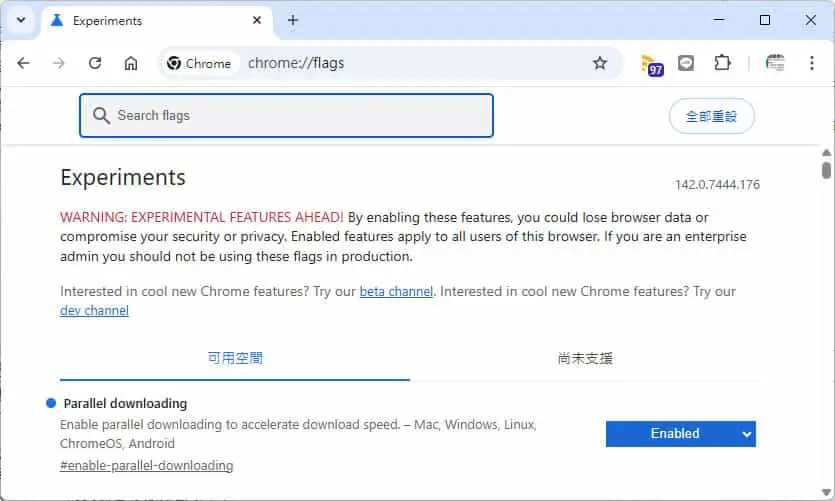Go back with the browser back arrow
This screenshot has width=835, height=501.
(23, 63)
